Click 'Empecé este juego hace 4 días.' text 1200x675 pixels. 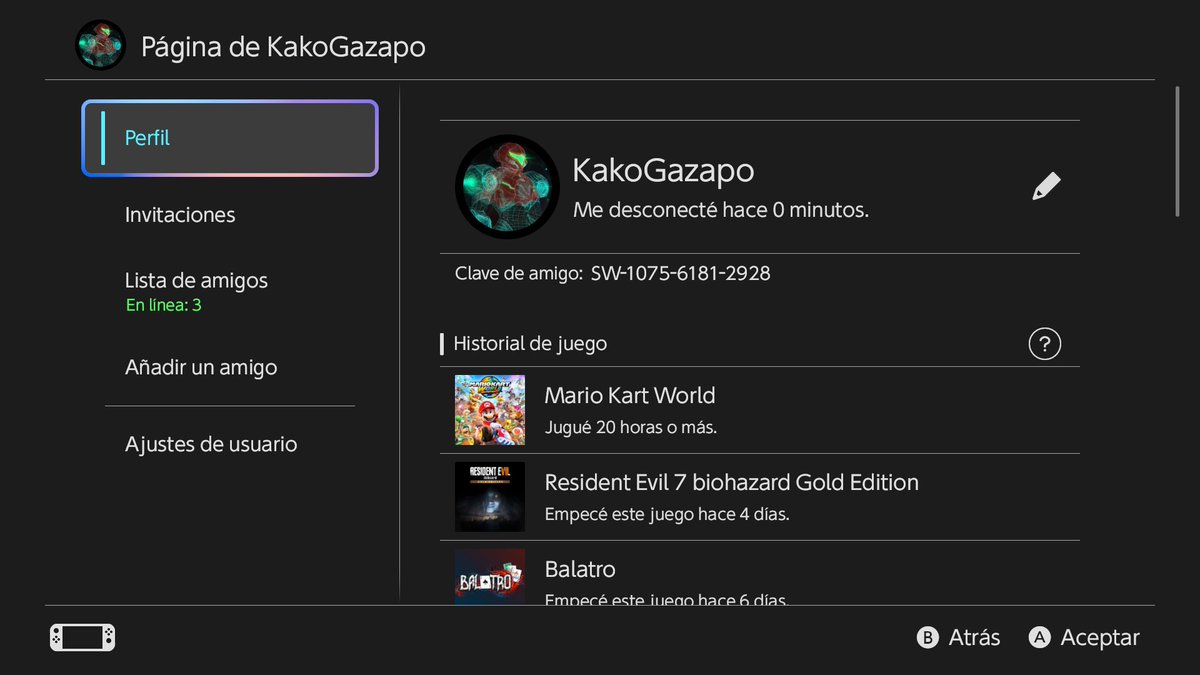tap(667, 515)
